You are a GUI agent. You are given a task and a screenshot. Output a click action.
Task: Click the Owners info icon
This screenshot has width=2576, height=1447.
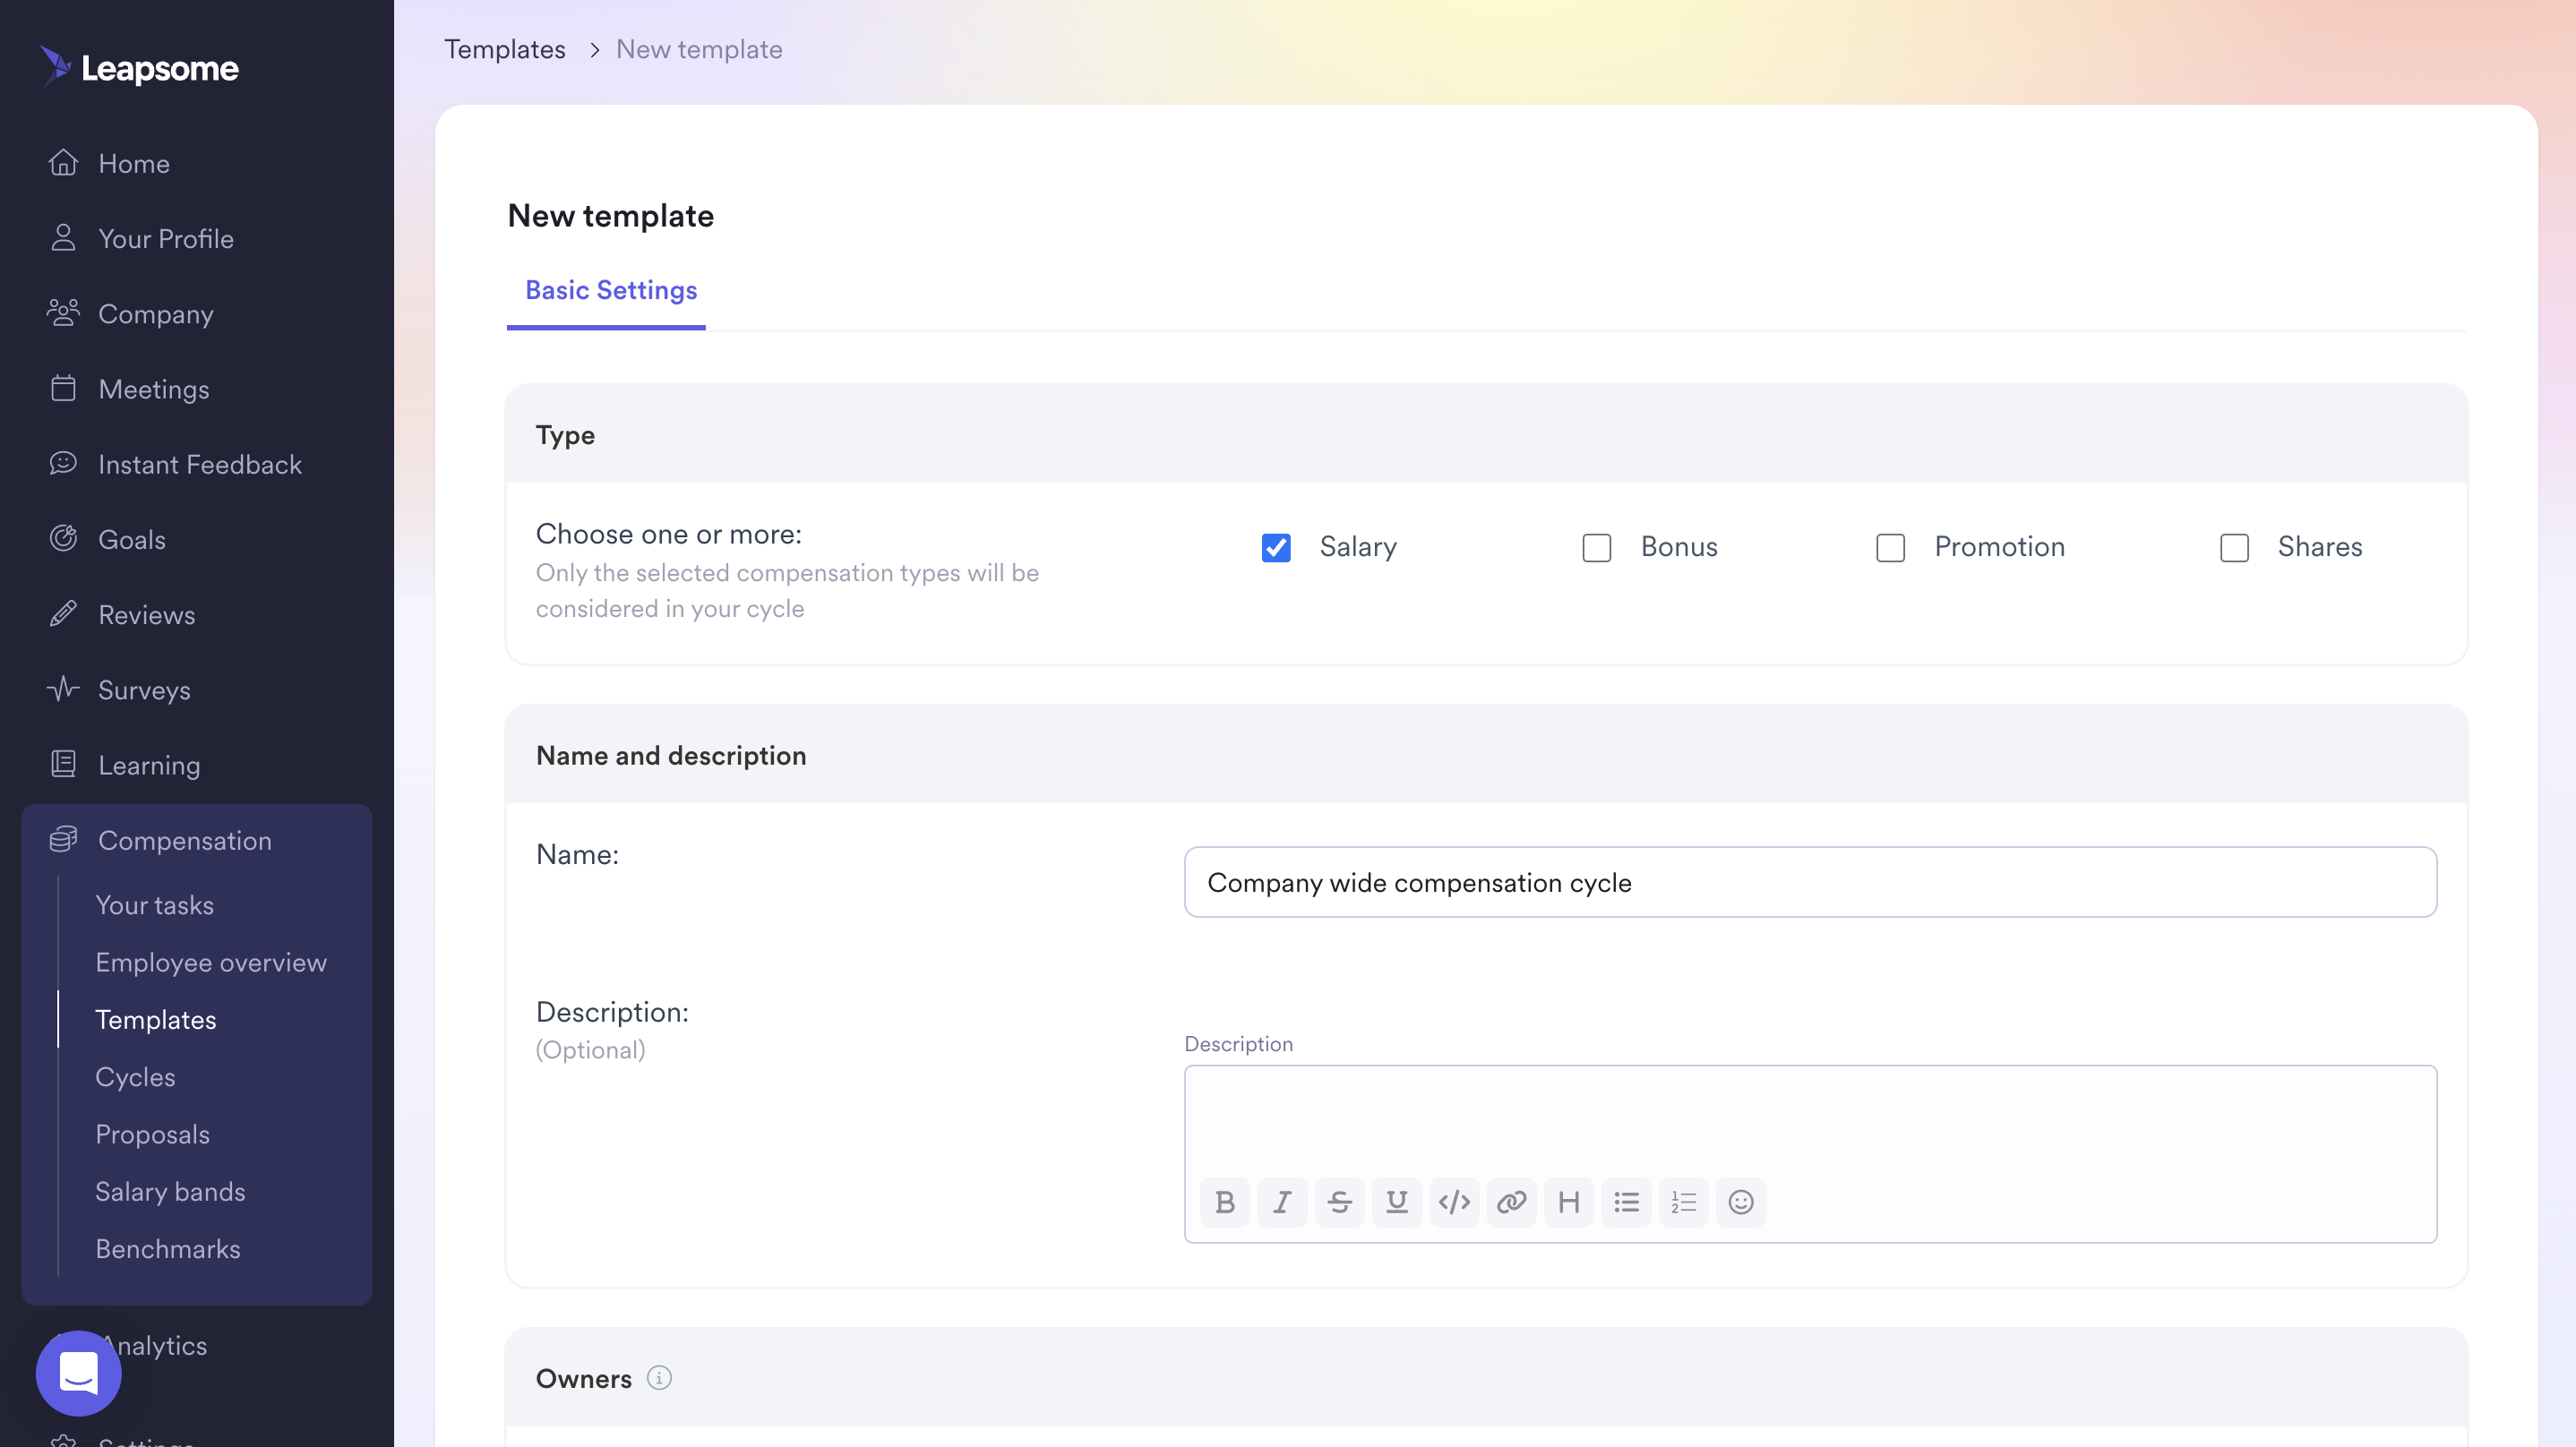[x=659, y=1377]
